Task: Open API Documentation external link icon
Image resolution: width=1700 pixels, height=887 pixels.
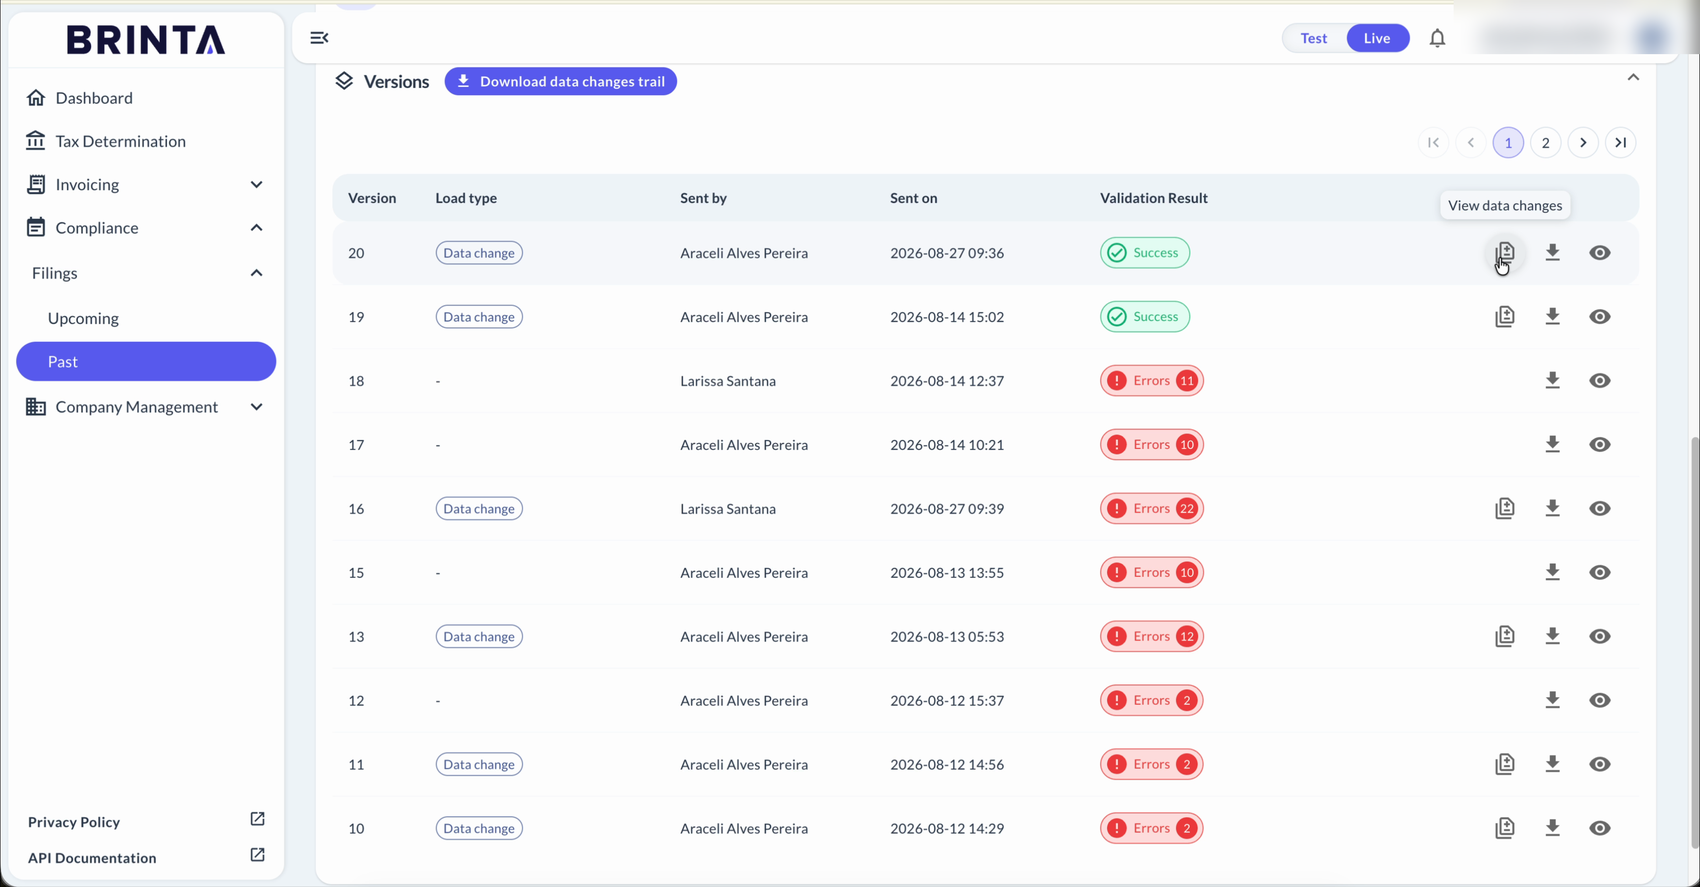Action: click(x=257, y=855)
